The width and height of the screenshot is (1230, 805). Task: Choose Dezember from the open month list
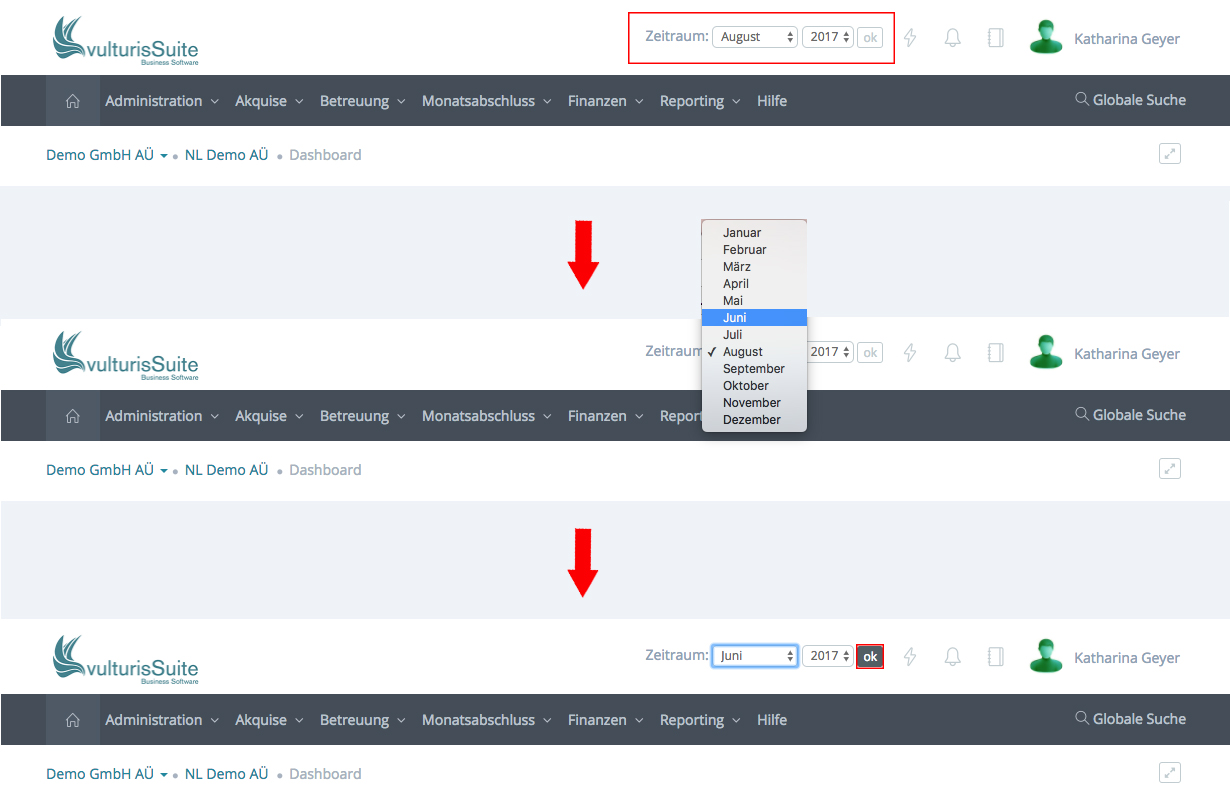754,420
